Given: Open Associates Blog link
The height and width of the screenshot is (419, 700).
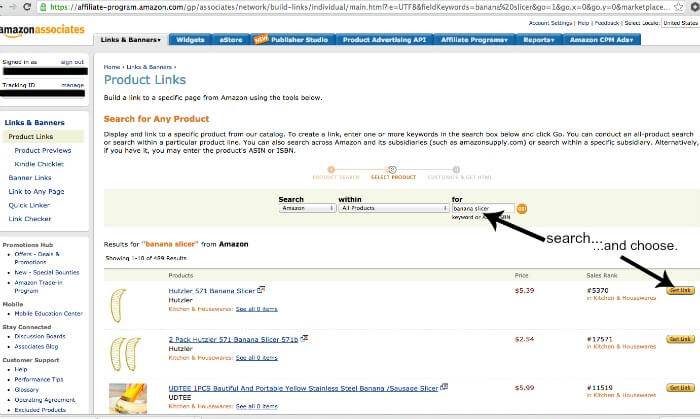Looking at the screenshot, I should [36, 346].
